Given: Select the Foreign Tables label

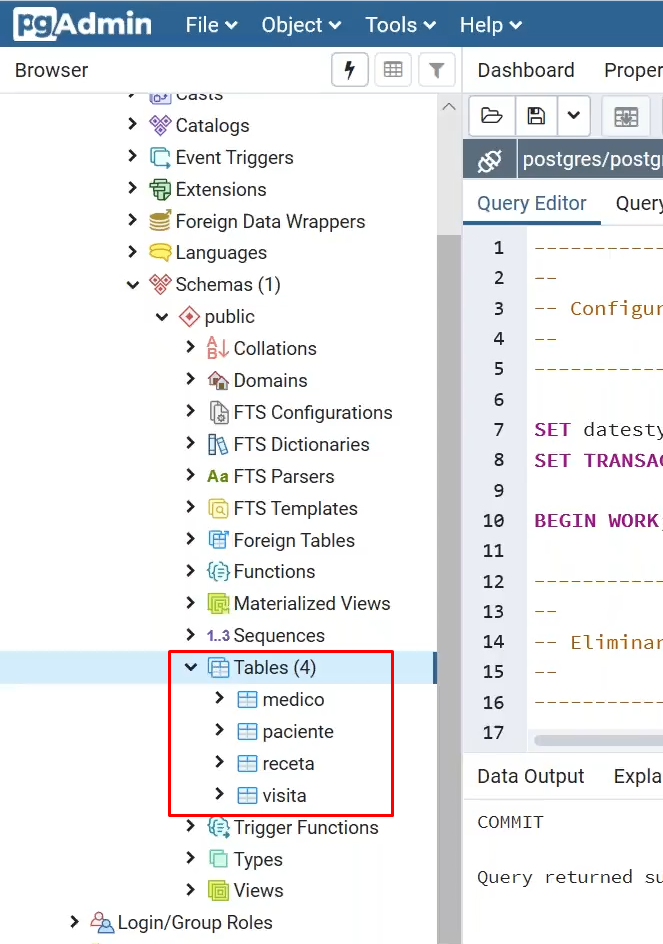Looking at the screenshot, I should (294, 540).
